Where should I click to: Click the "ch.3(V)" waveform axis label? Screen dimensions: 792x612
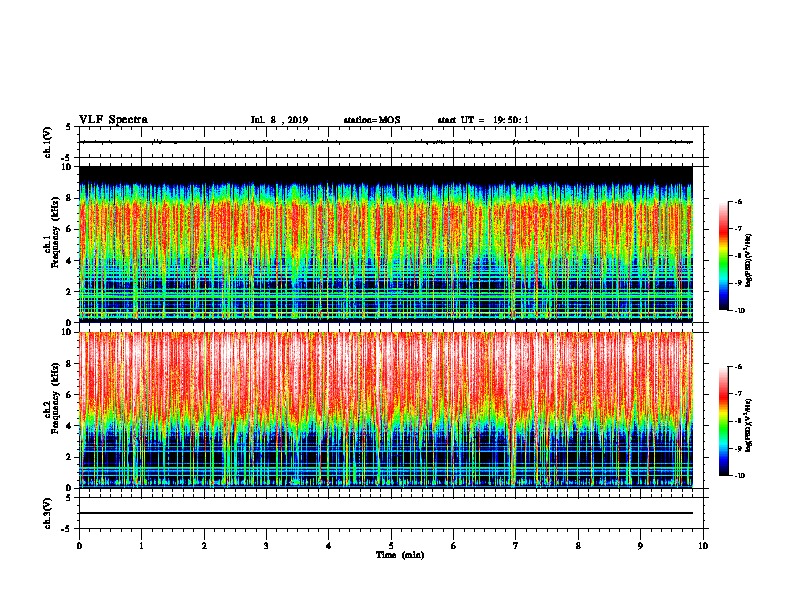tap(47, 513)
